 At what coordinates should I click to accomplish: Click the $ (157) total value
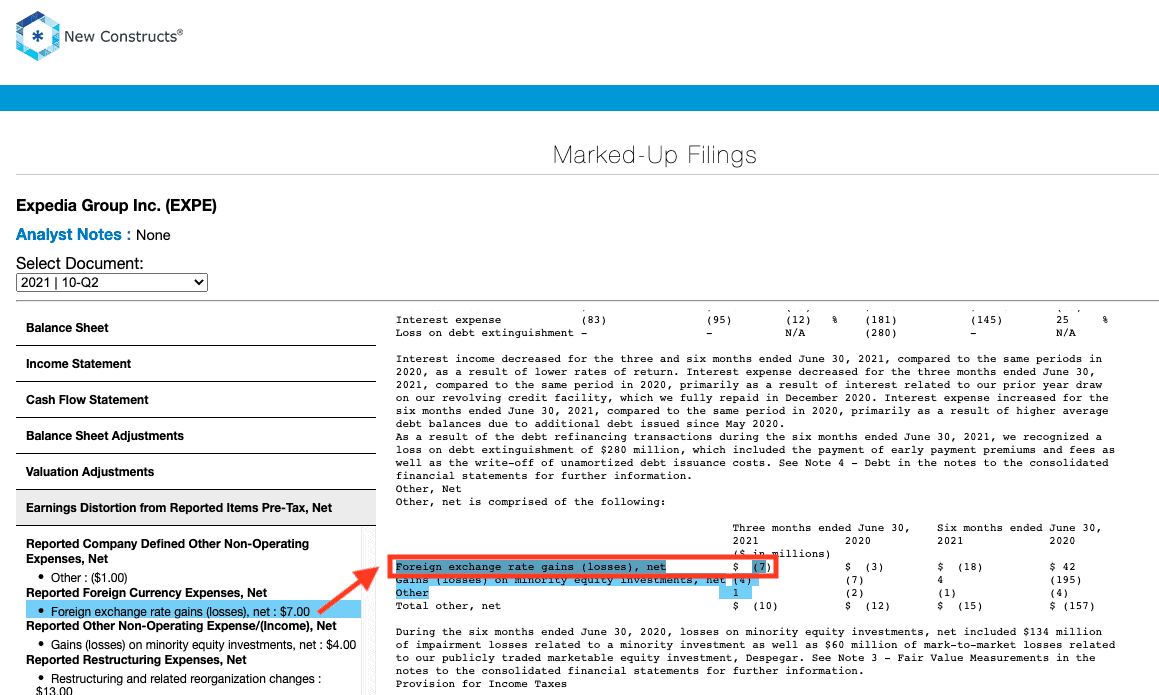[x=1072, y=606]
